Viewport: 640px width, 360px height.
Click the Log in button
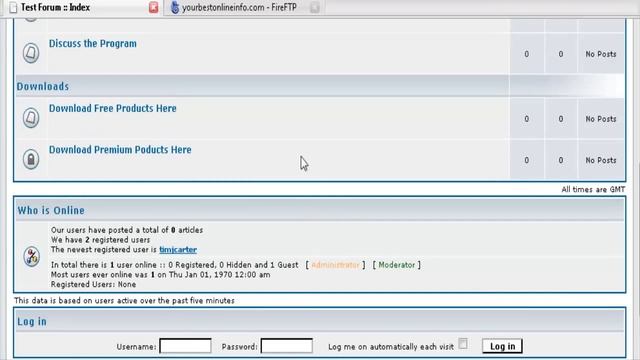click(502, 346)
